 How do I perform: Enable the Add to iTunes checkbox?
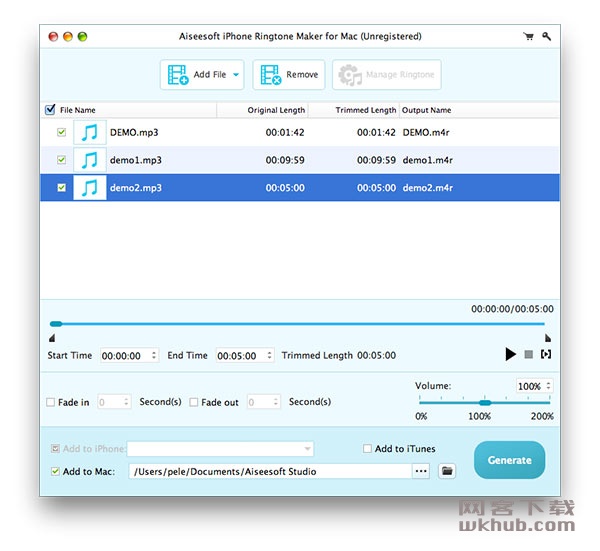[367, 448]
